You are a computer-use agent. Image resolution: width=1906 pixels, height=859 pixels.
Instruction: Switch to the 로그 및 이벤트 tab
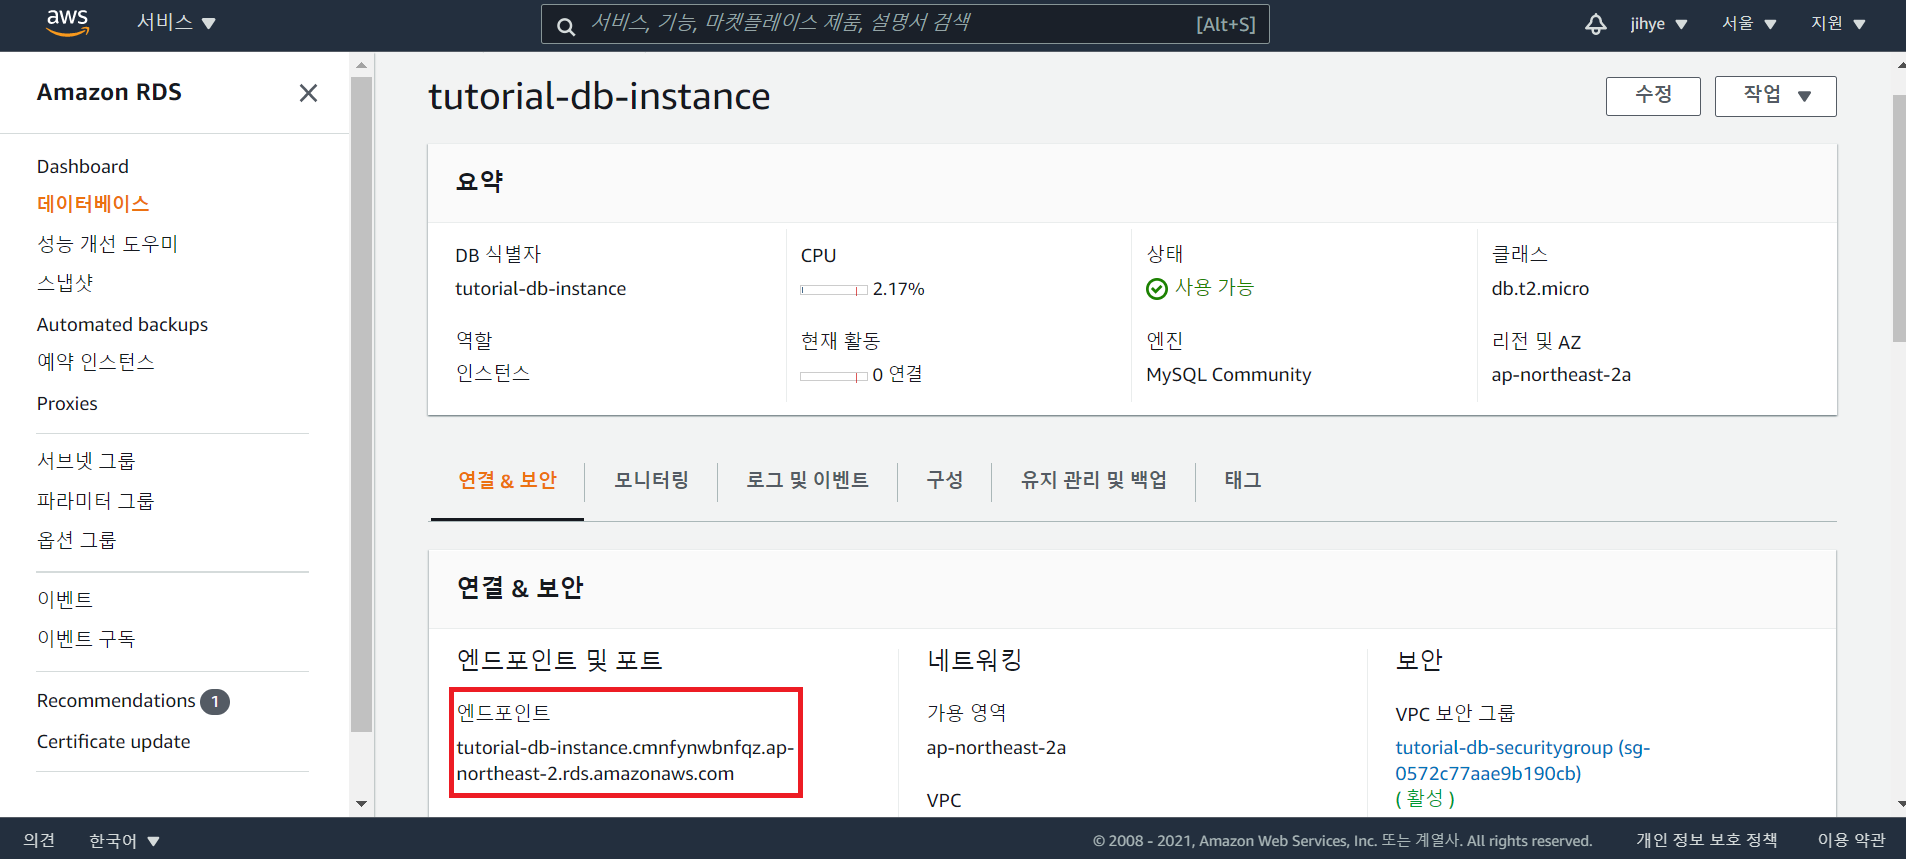[x=807, y=480]
